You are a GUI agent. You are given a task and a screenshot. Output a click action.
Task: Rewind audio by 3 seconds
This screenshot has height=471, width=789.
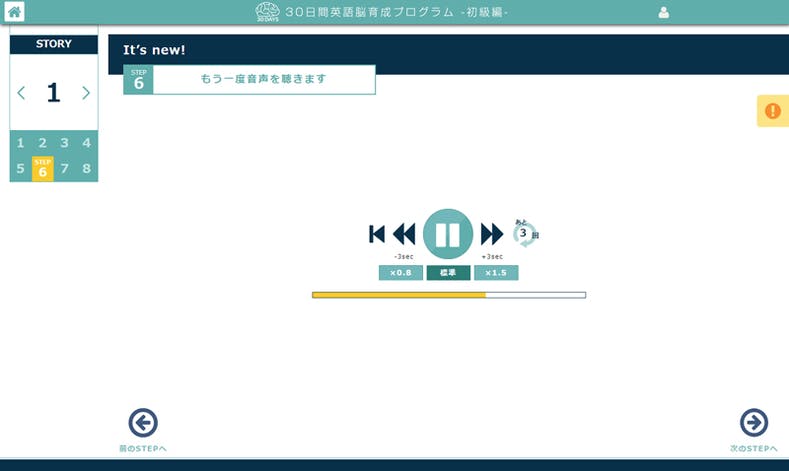click(404, 234)
